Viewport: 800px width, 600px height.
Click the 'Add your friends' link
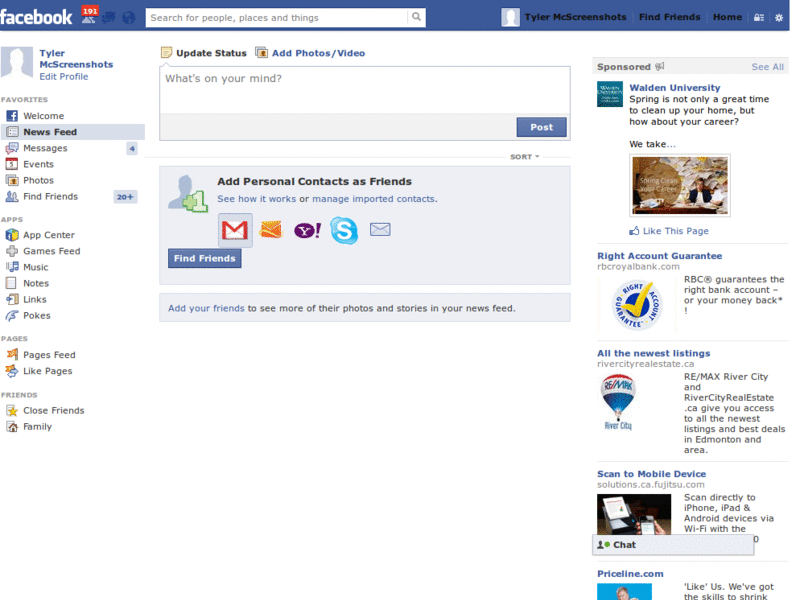[x=206, y=308]
